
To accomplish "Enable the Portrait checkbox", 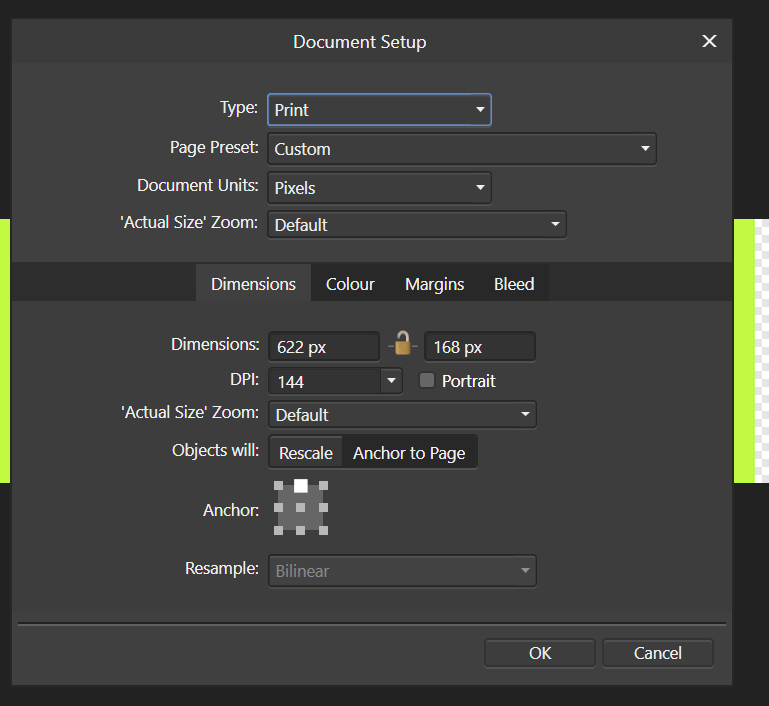I will coord(427,380).
